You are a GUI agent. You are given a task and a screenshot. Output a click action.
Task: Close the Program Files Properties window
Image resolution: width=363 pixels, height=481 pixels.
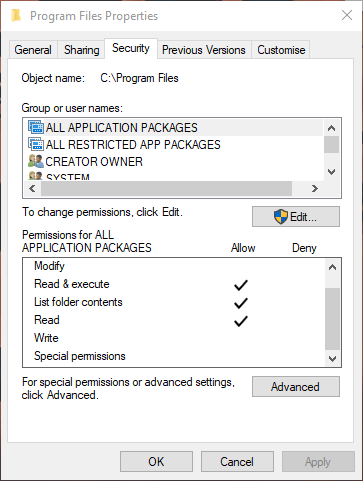(x=347, y=15)
